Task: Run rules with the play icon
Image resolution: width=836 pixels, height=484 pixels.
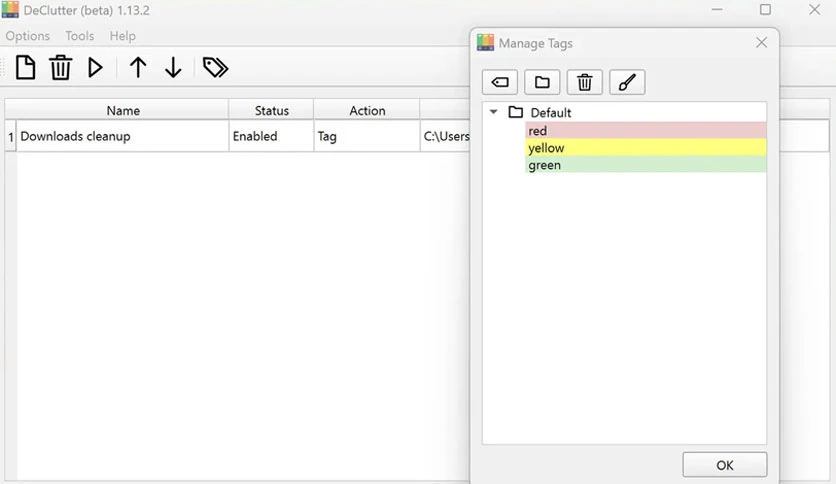Action: [95, 68]
